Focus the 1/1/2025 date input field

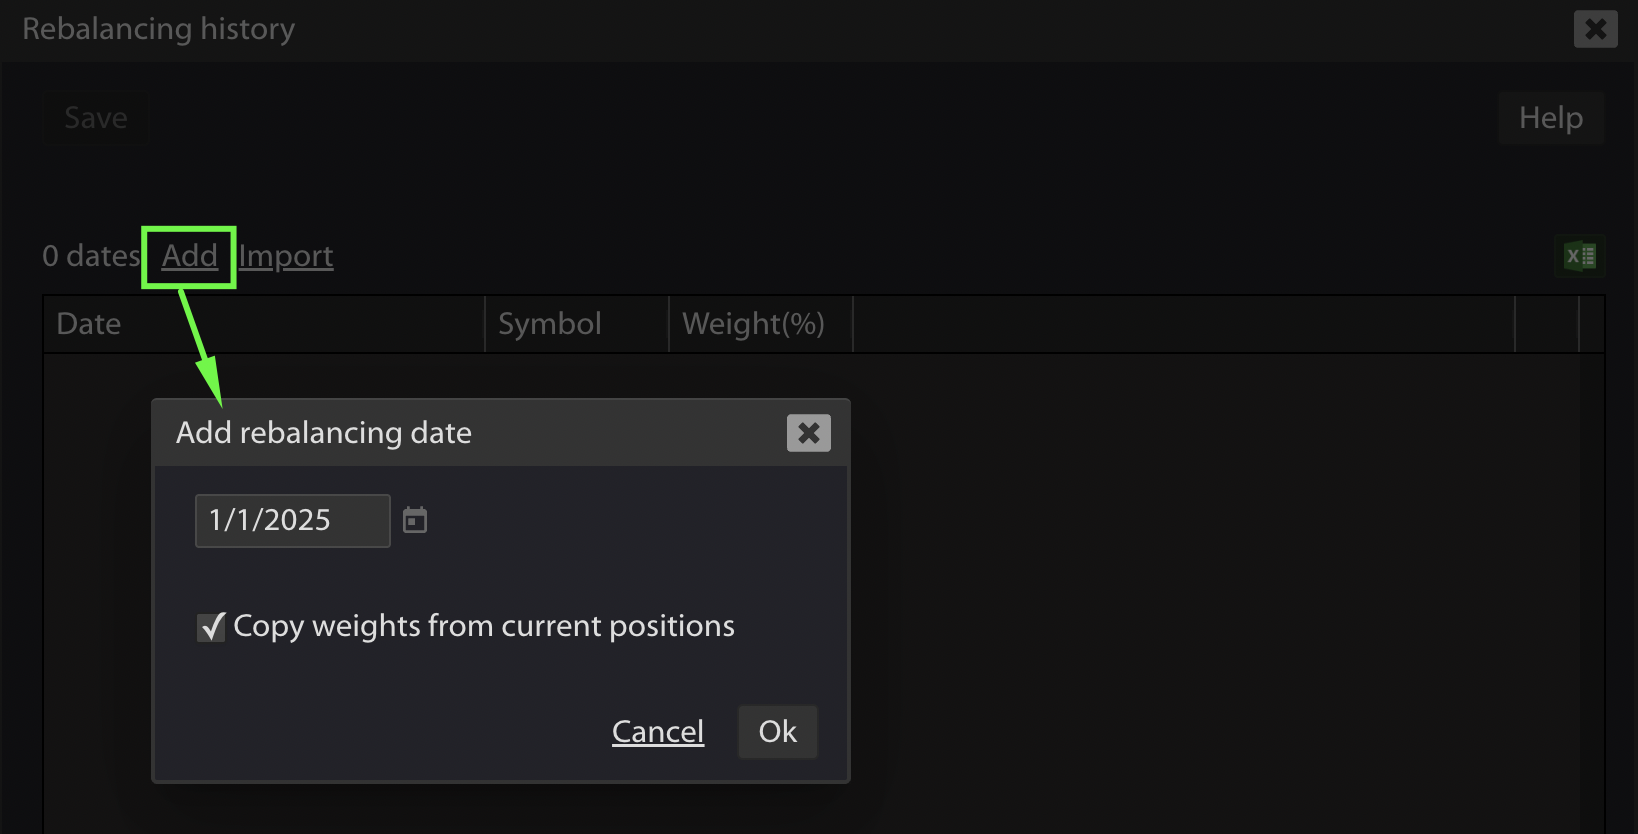tap(293, 520)
